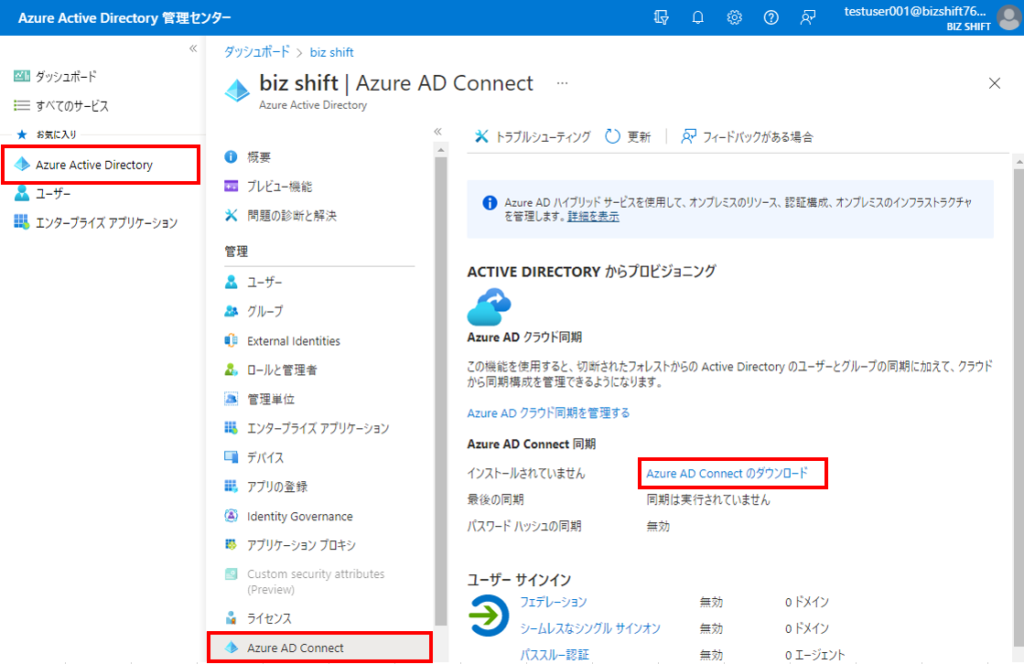Select Azure AD Connect menu item

click(319, 648)
